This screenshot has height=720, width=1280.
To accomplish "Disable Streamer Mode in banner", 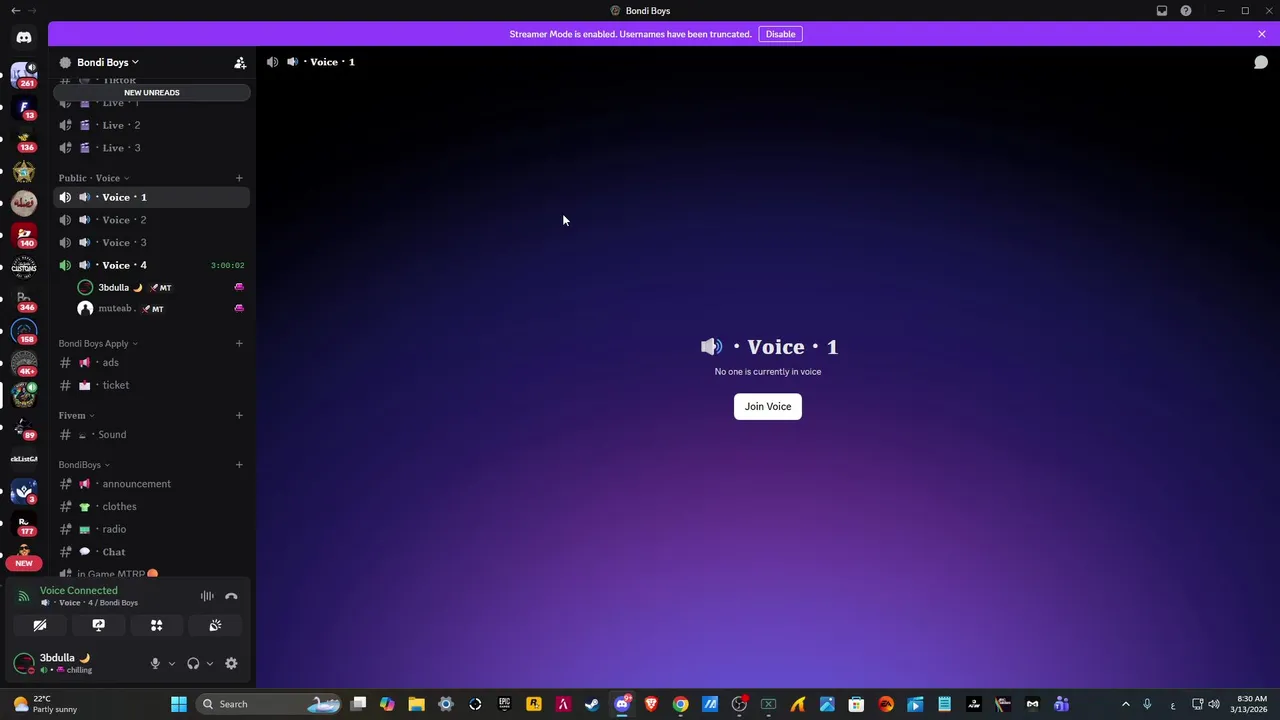I will (x=780, y=34).
